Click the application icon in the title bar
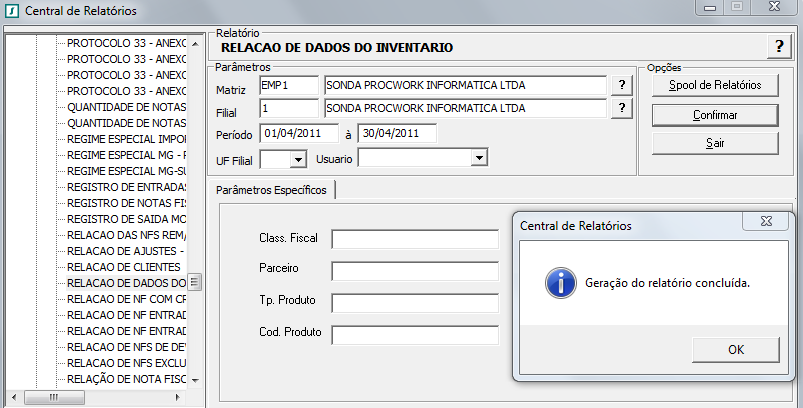Screen dimensions: 803x408 (x=11, y=10)
